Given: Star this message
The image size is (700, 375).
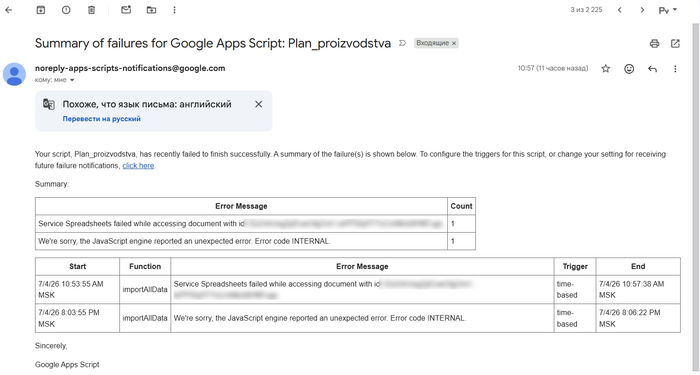Looking at the screenshot, I should pos(605,69).
